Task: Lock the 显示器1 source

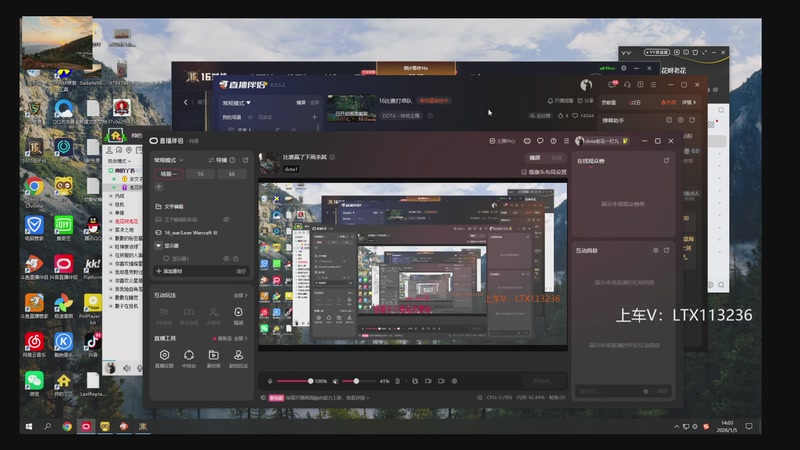Action: [236, 259]
